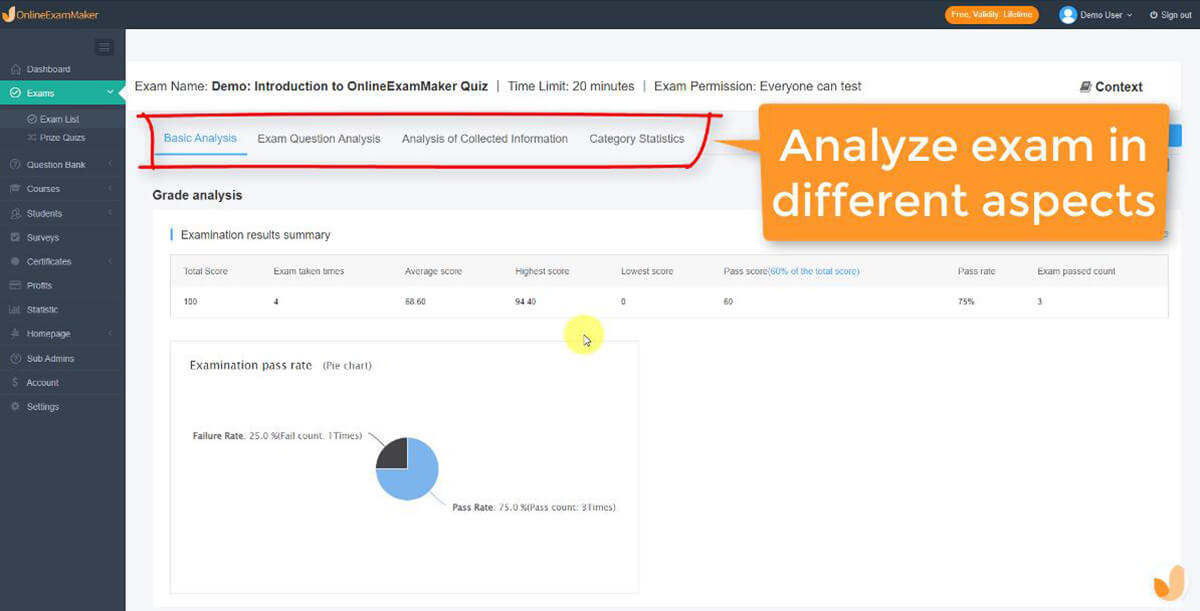Toggle the sidebar with the hamburger icon
The image size is (1200, 611).
104,47
